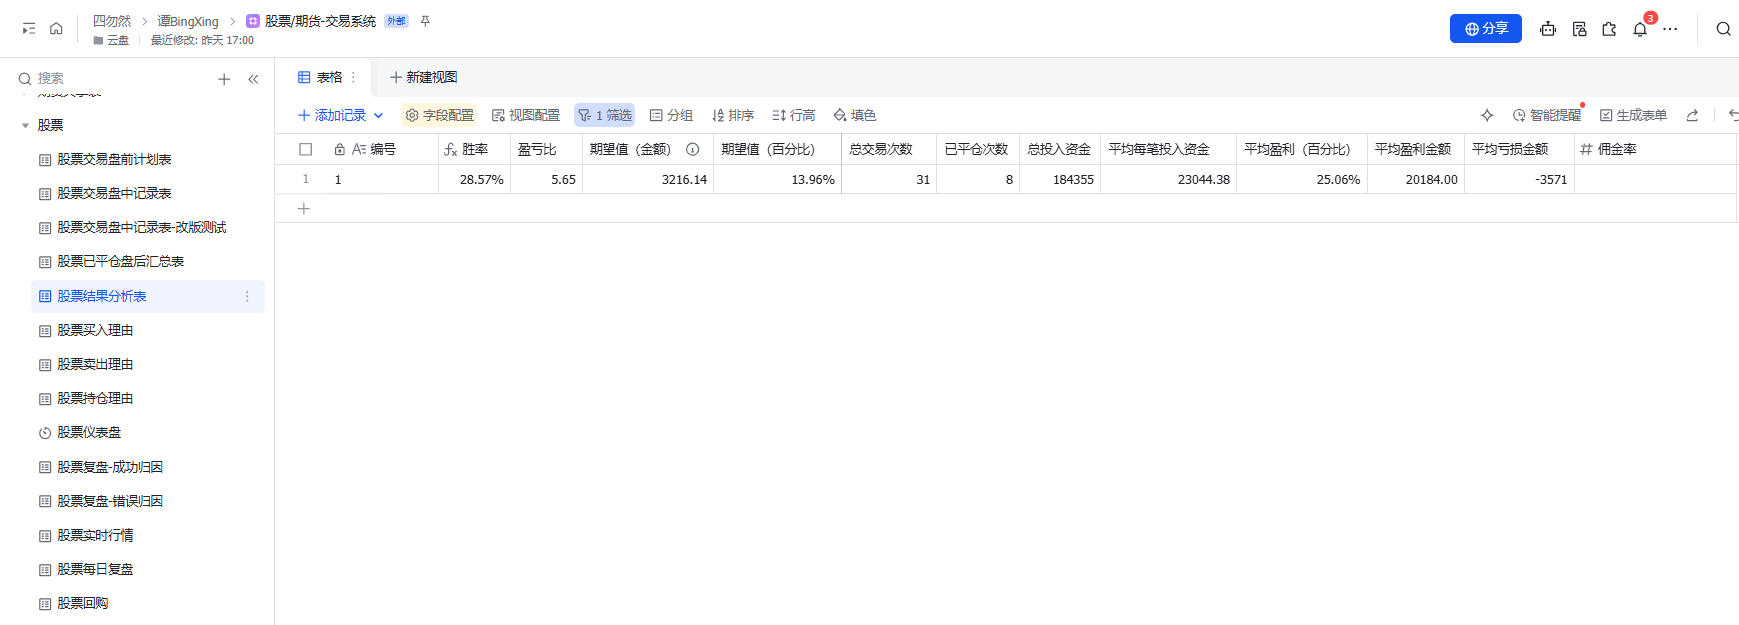Click the document title 股票/期货-交易系统

pyautogui.click(x=320, y=21)
